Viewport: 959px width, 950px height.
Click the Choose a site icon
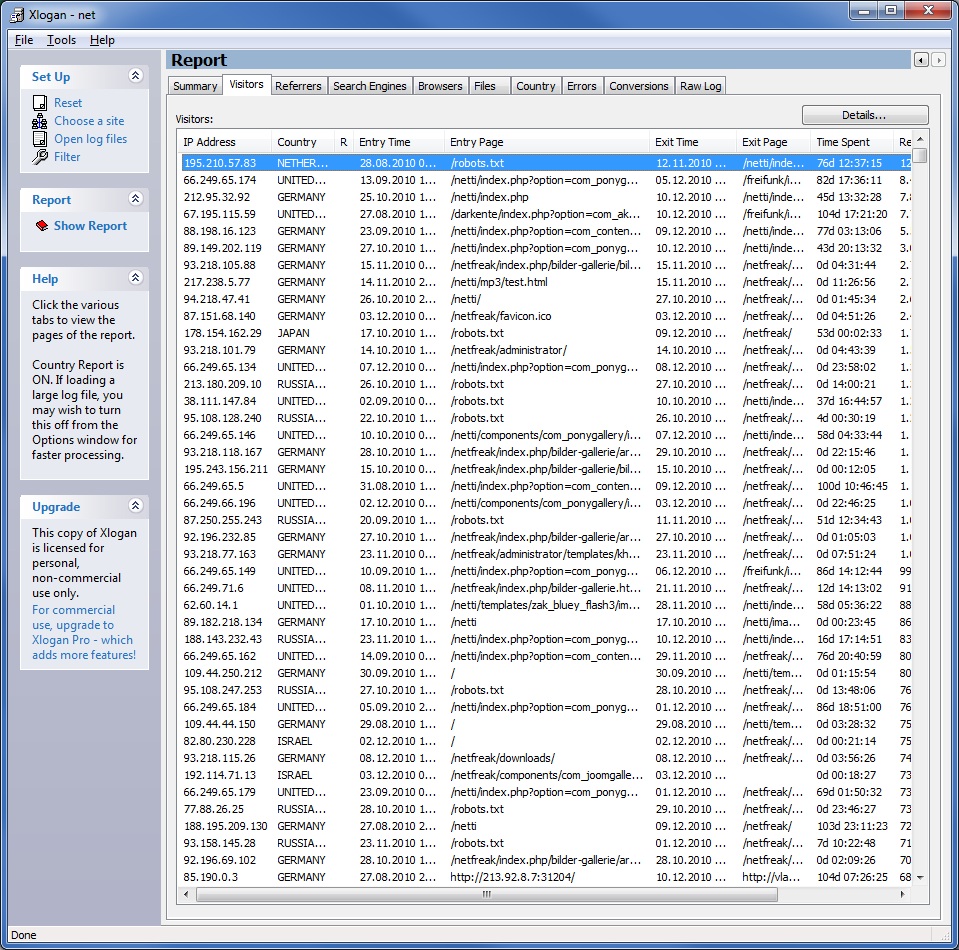click(40, 121)
